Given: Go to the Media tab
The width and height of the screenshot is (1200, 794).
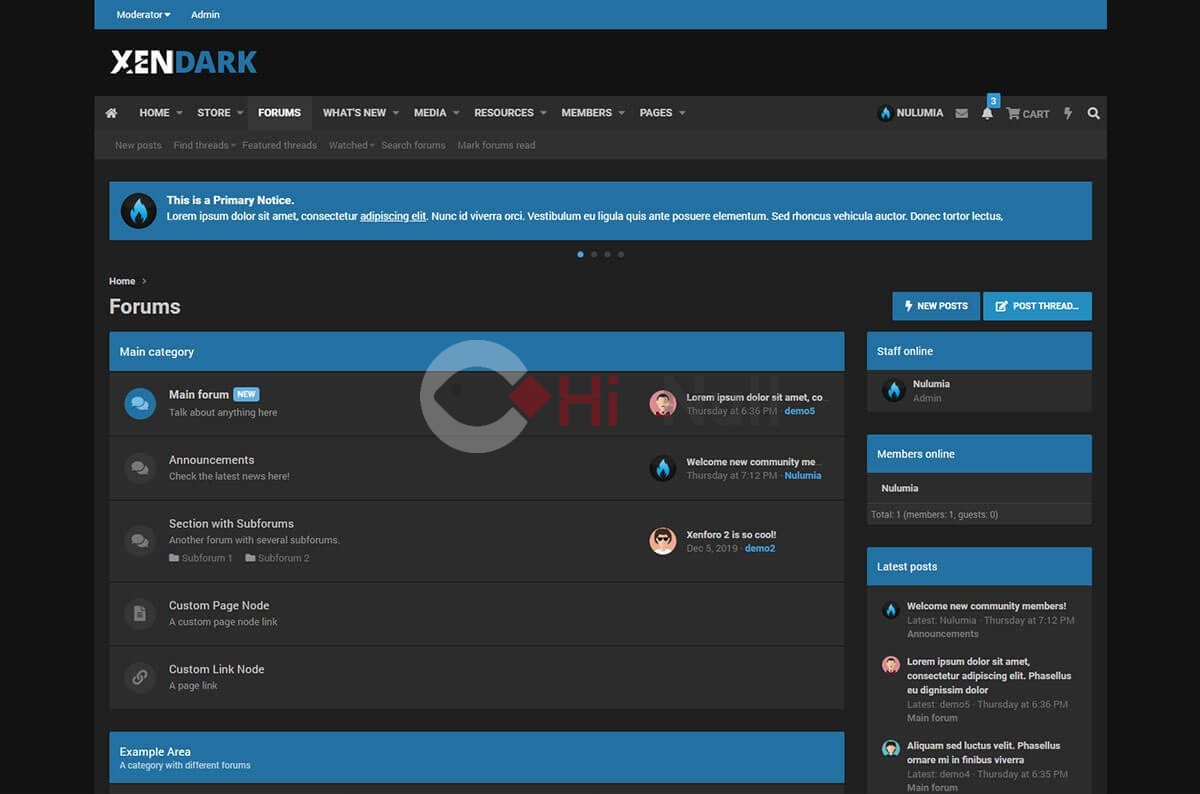Looking at the screenshot, I should (x=430, y=113).
